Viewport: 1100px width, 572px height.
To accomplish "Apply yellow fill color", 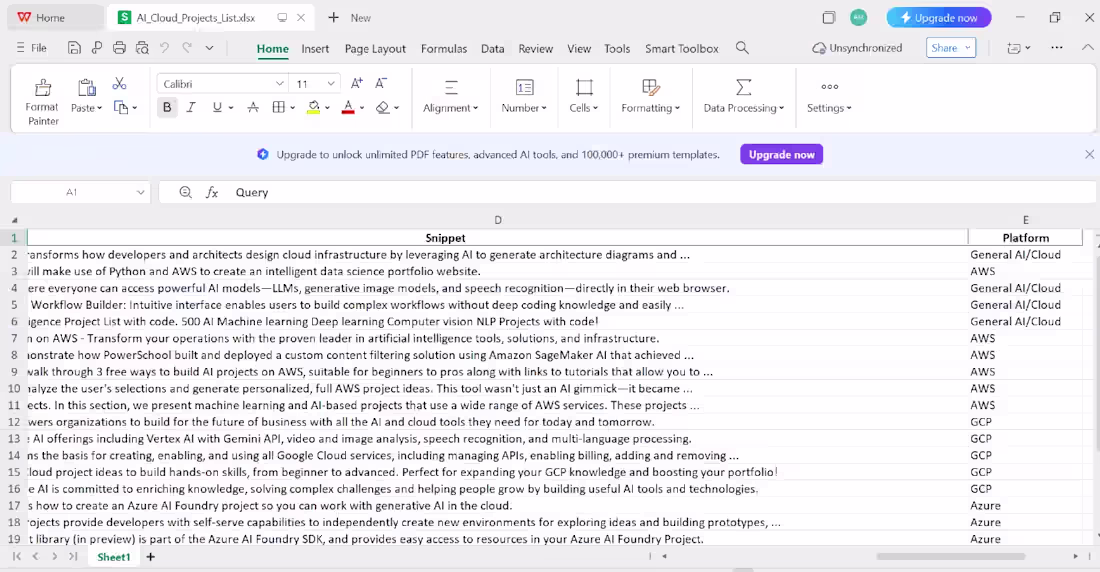I will coord(314,107).
